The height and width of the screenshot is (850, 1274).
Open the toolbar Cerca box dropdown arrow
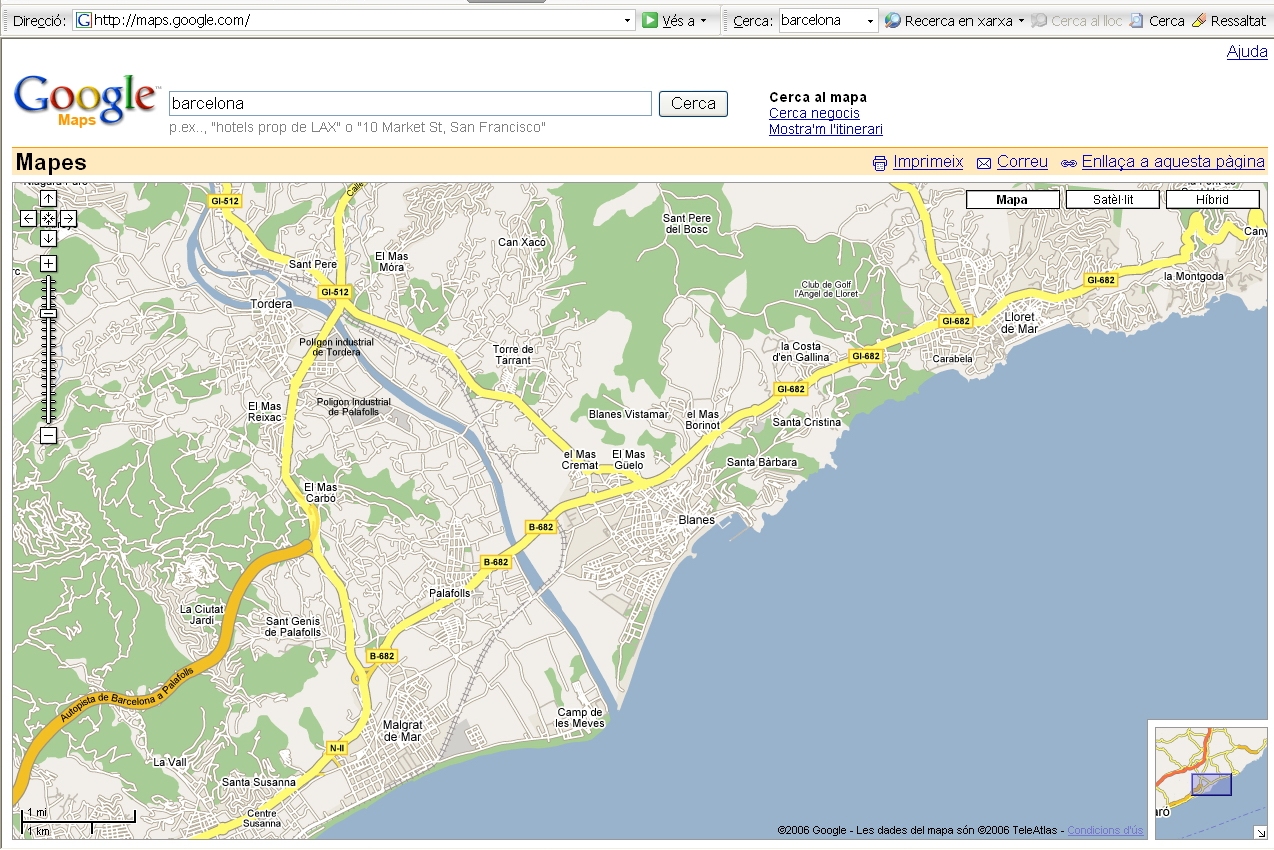871,21
